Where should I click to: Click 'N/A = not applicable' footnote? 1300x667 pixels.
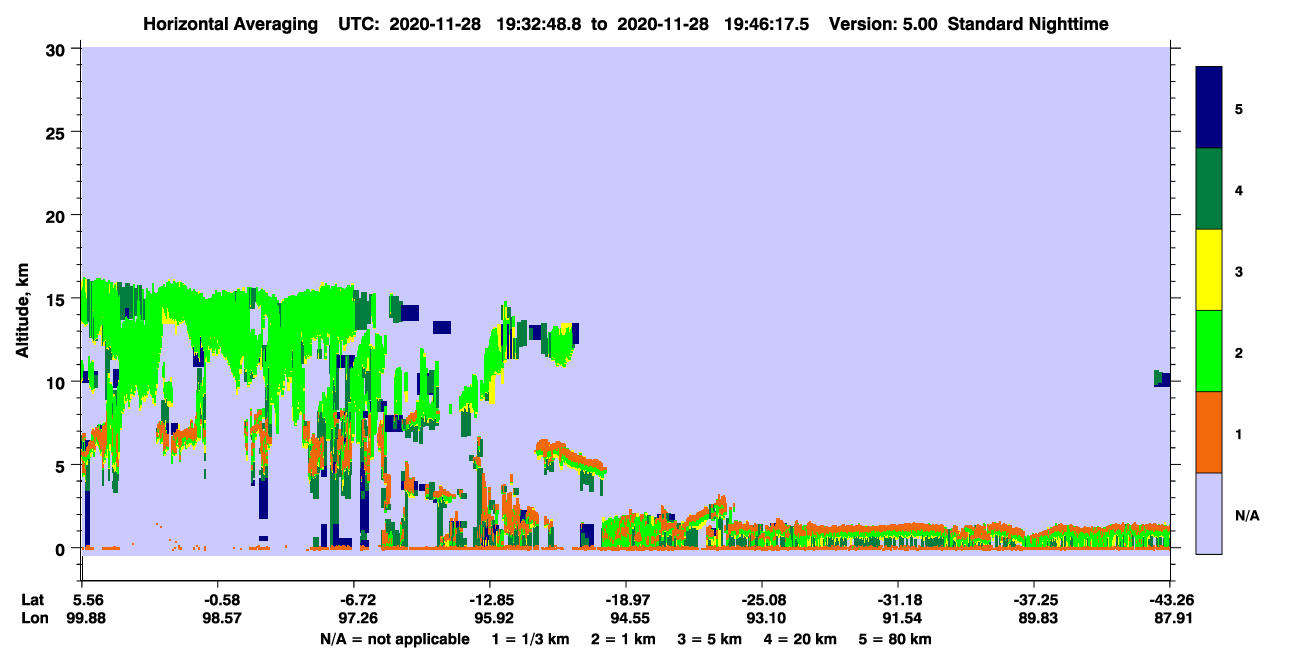click(x=395, y=639)
